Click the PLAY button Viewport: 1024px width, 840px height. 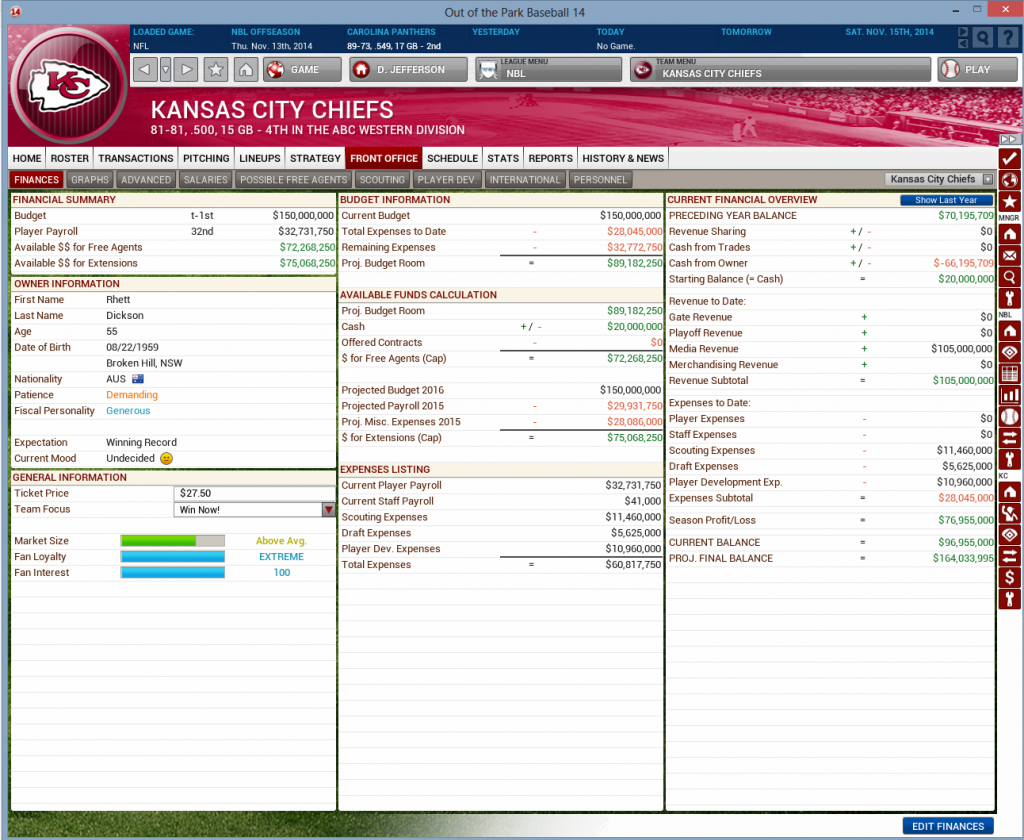978,69
